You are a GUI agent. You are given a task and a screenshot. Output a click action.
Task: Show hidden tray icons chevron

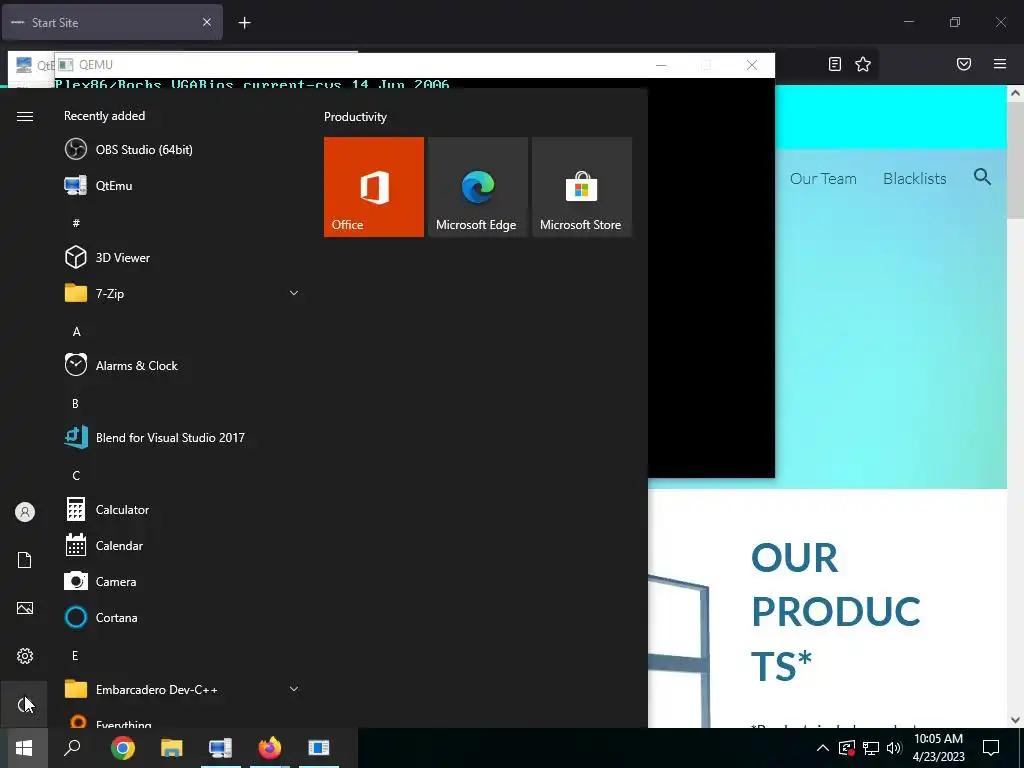pos(823,748)
